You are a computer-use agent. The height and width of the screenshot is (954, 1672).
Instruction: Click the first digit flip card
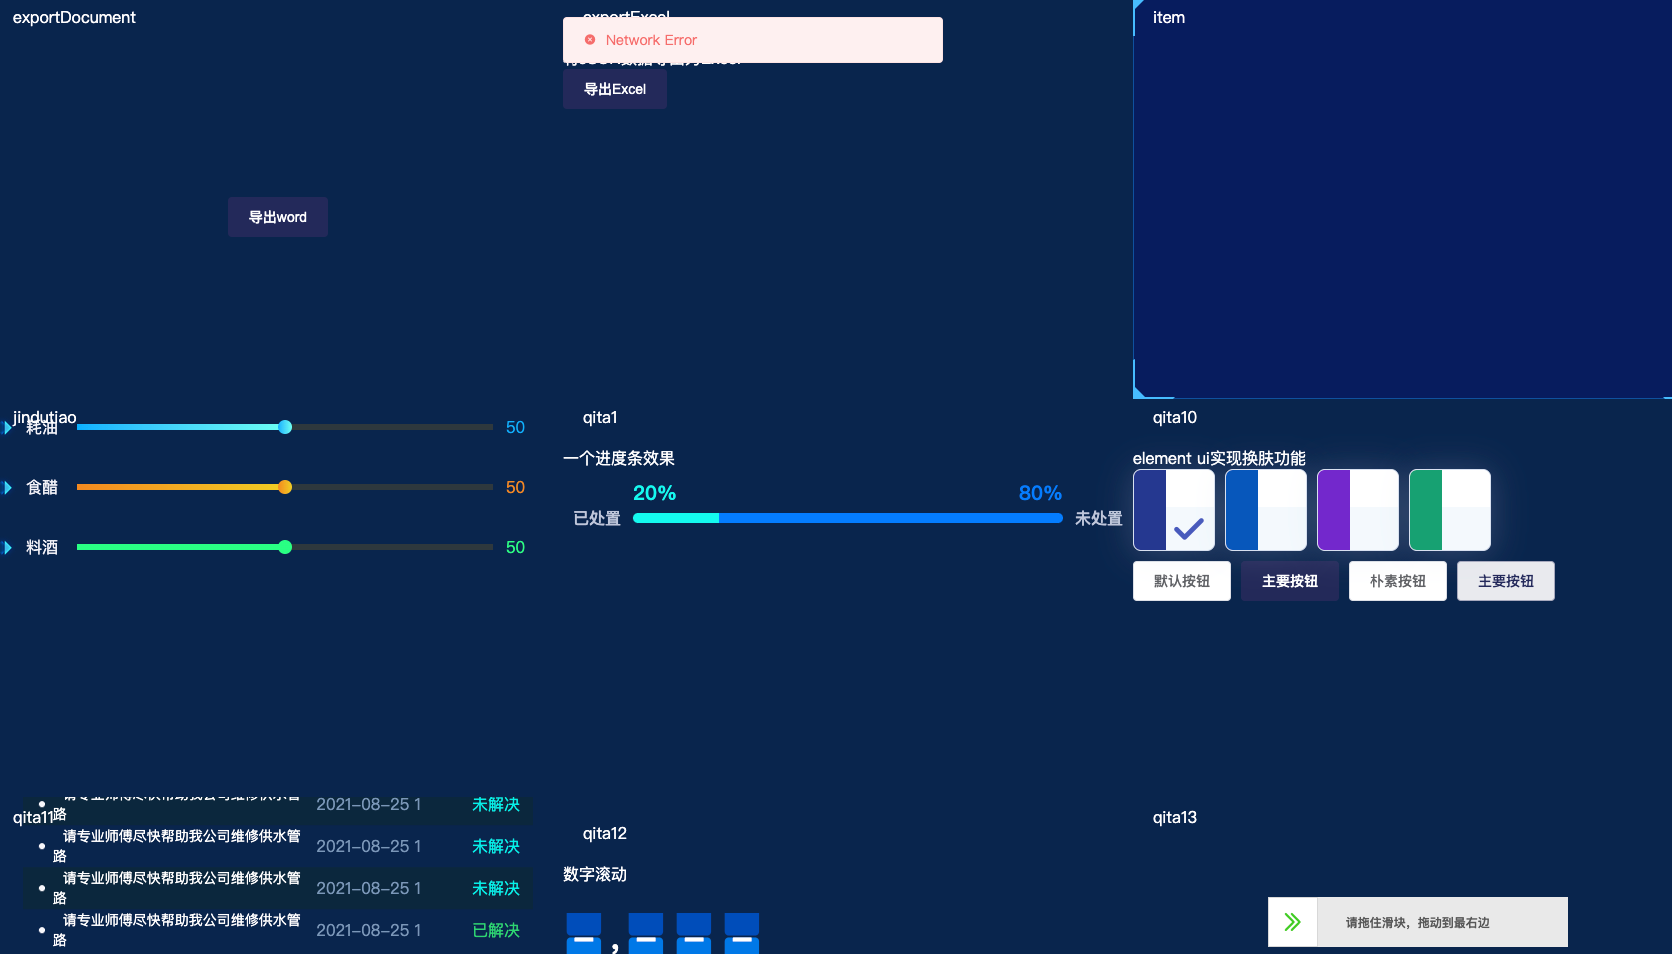[x=584, y=933]
